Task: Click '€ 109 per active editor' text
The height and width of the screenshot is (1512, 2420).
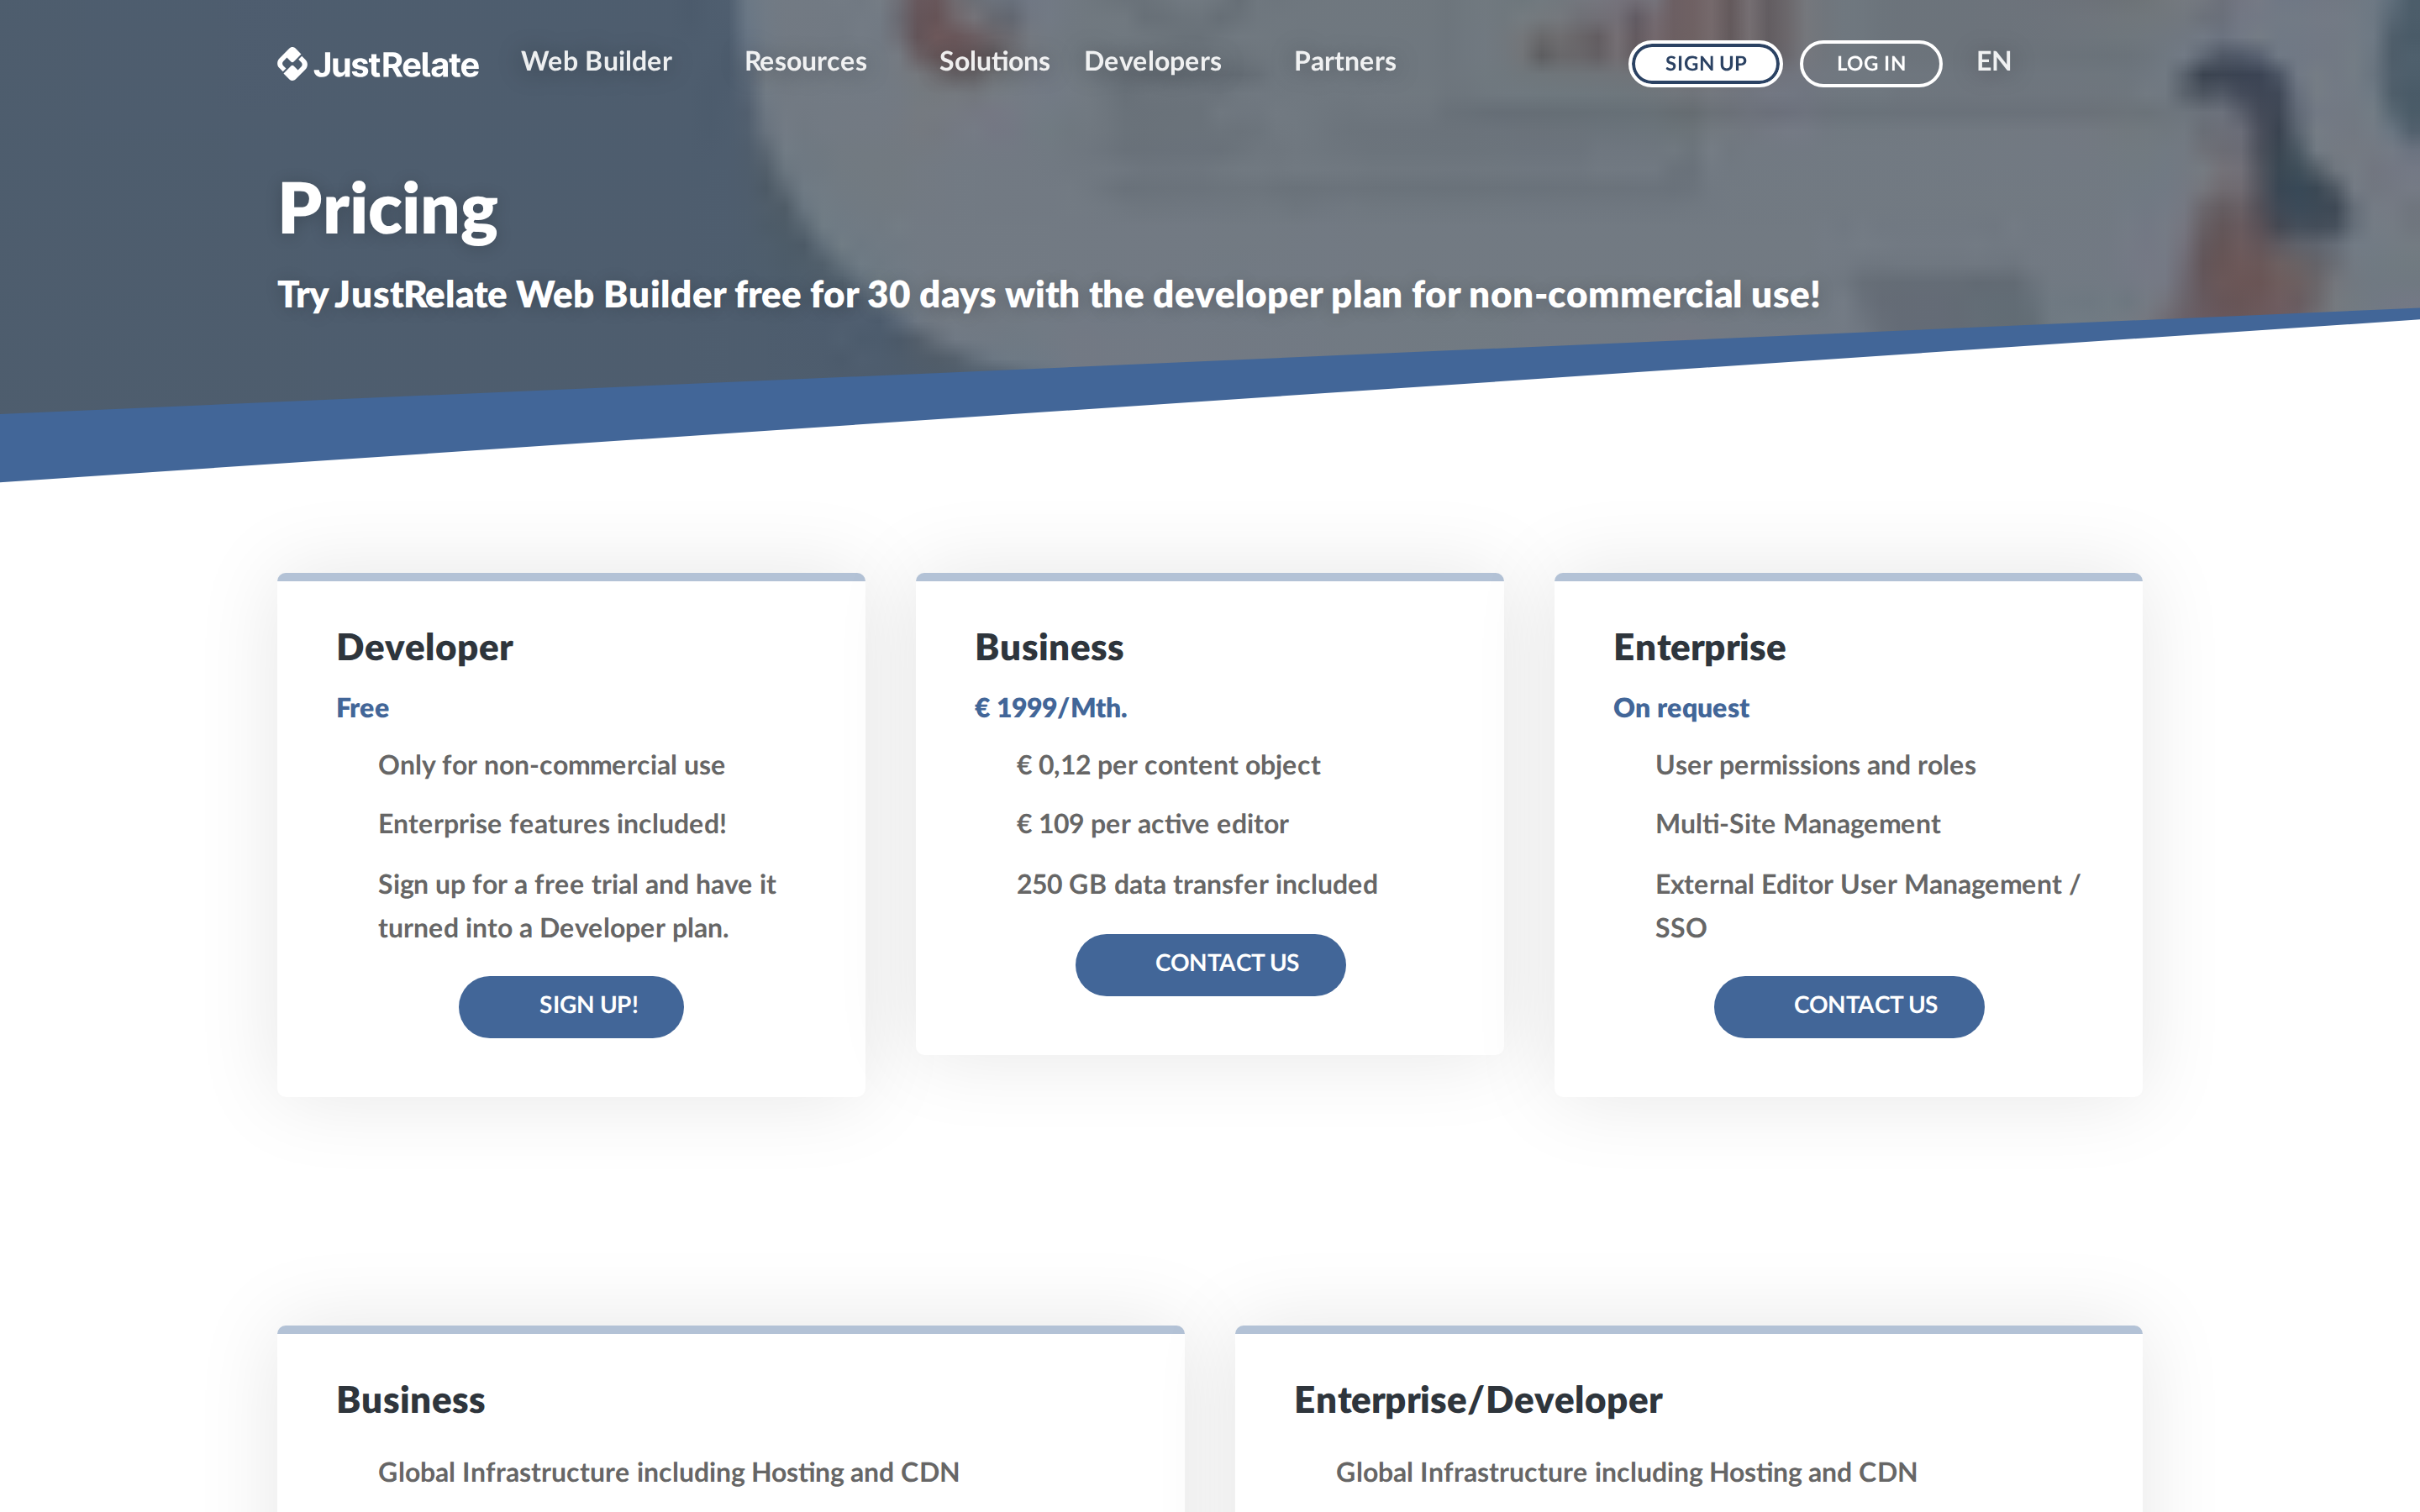Action: pyautogui.click(x=1152, y=823)
